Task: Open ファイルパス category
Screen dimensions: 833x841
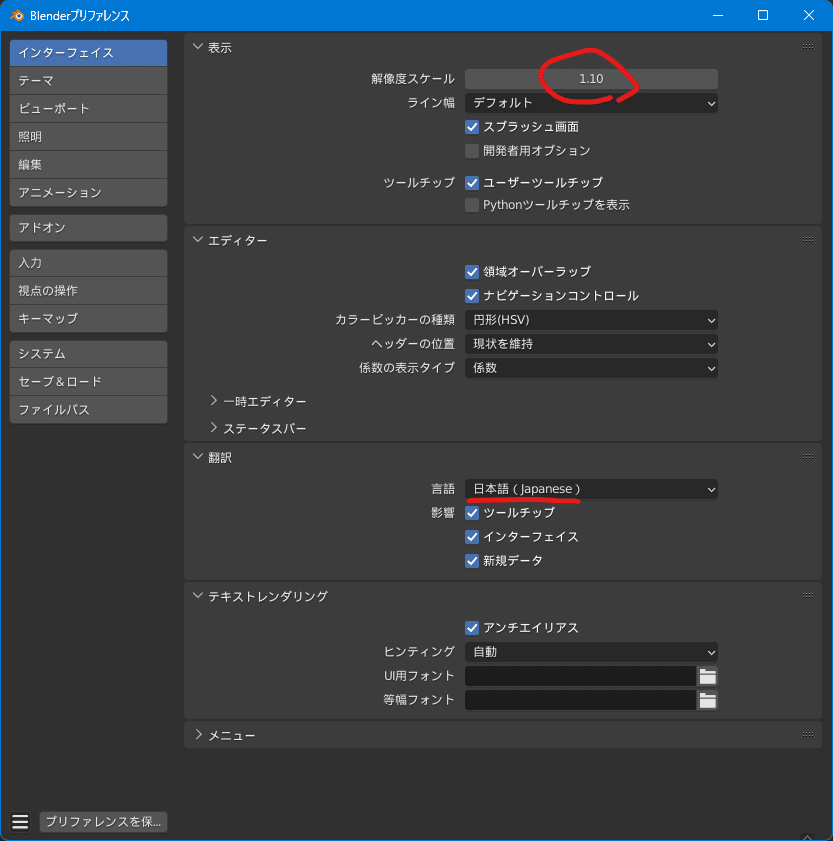Action: click(x=89, y=410)
